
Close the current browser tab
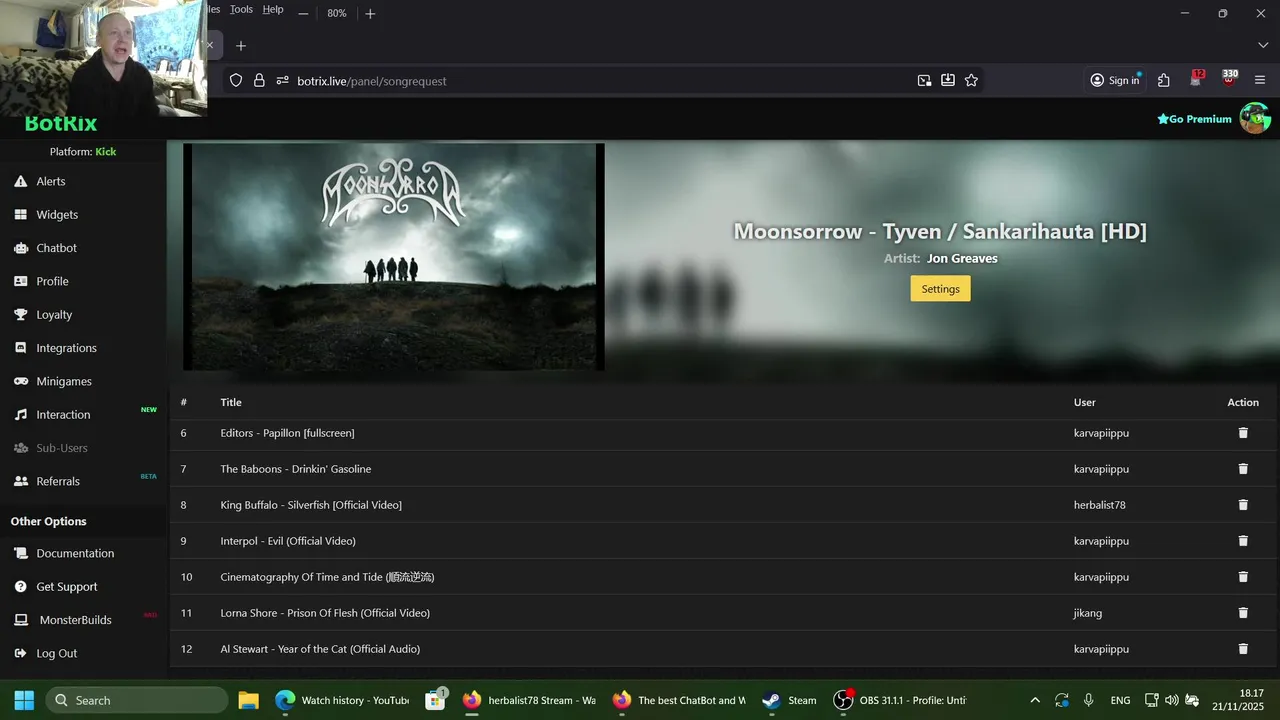[210, 45]
